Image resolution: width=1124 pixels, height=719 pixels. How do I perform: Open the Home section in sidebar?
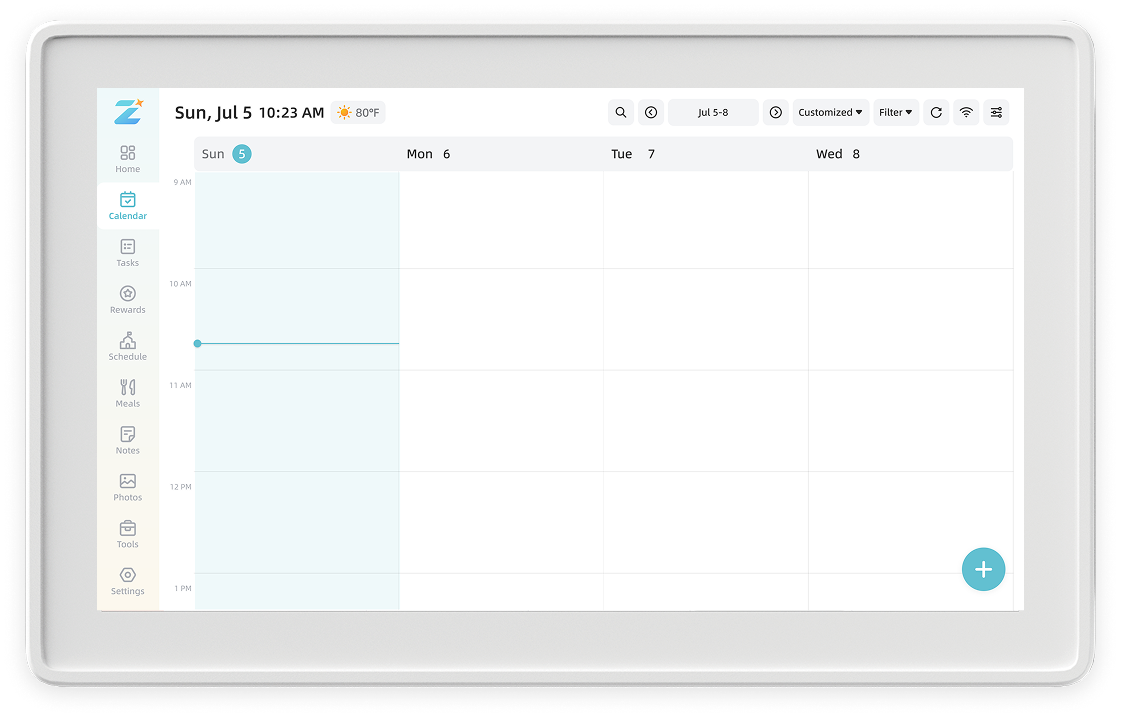[128, 159]
